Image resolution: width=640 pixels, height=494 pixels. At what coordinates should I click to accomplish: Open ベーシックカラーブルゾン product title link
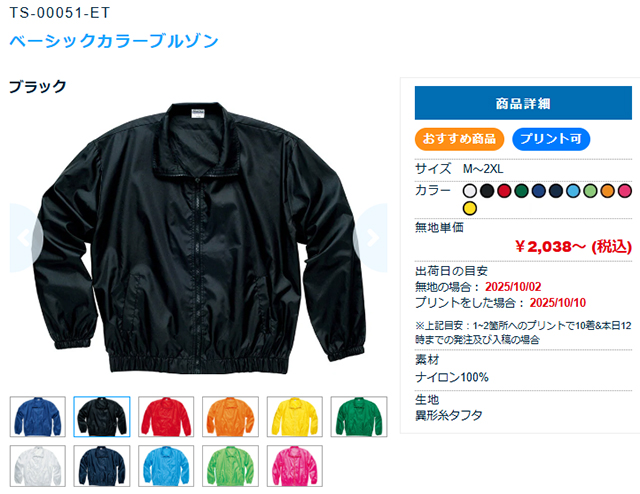[x=114, y=41]
